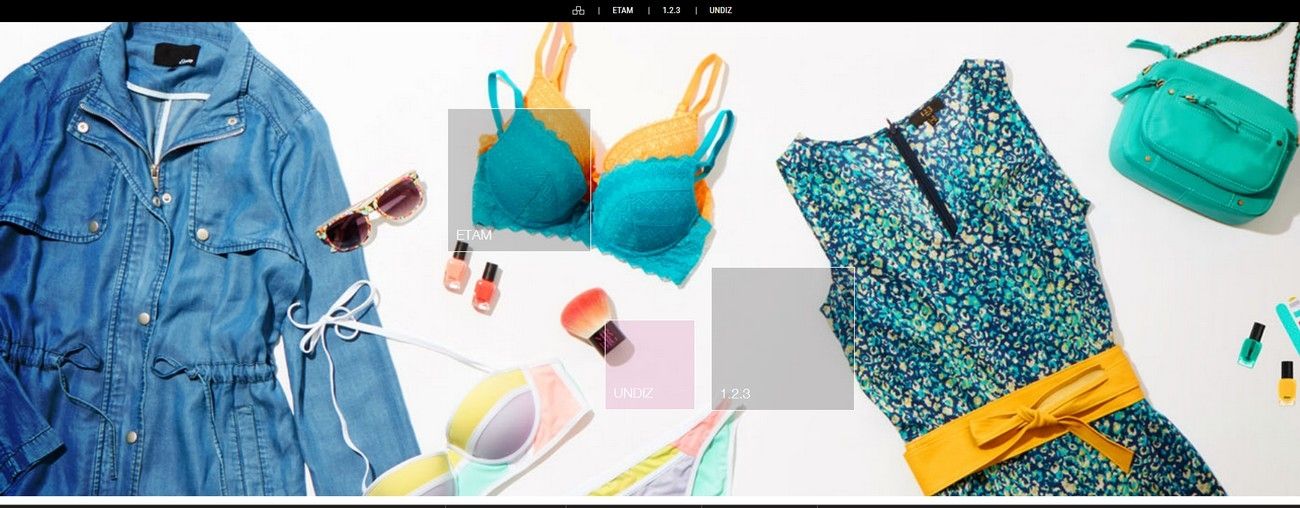
Task: Open the UNDIZ link in the top bar
Action: 720,11
